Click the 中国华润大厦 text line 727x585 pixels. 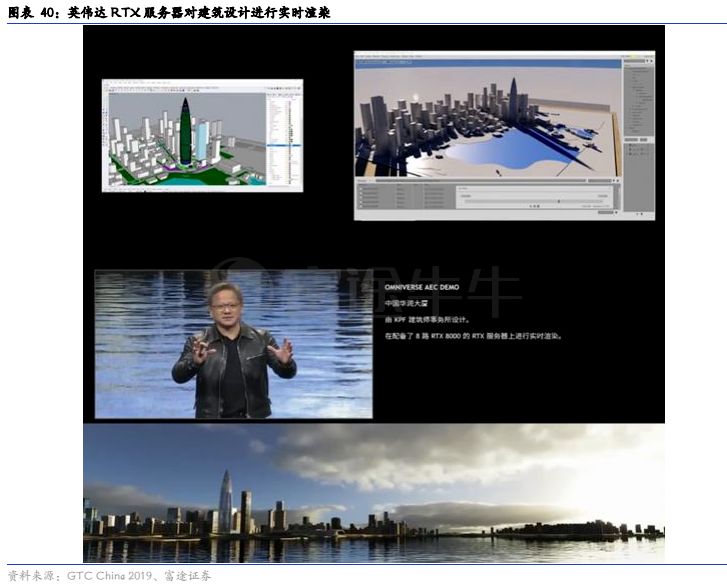point(406,304)
